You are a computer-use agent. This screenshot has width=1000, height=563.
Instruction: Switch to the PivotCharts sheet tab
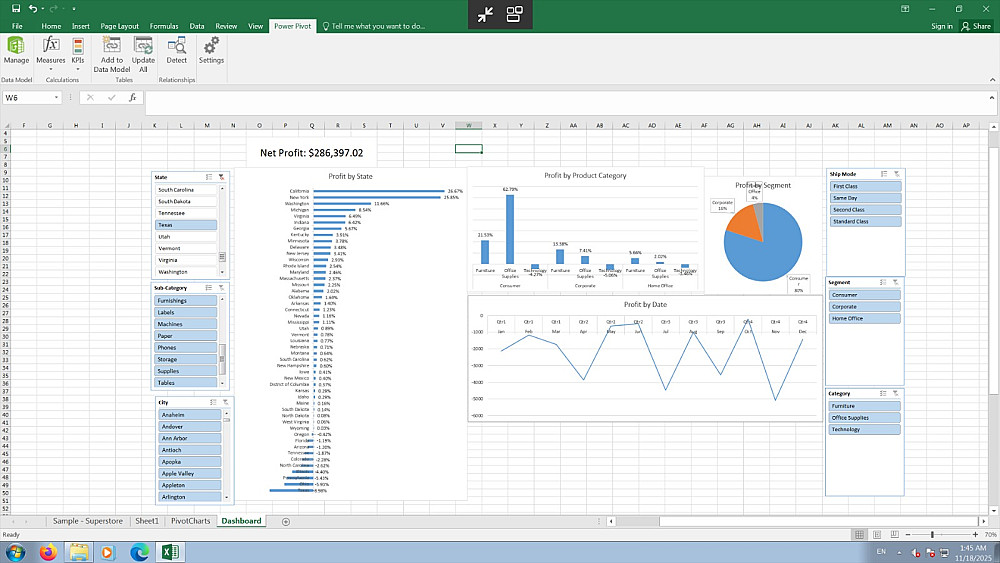pos(191,521)
